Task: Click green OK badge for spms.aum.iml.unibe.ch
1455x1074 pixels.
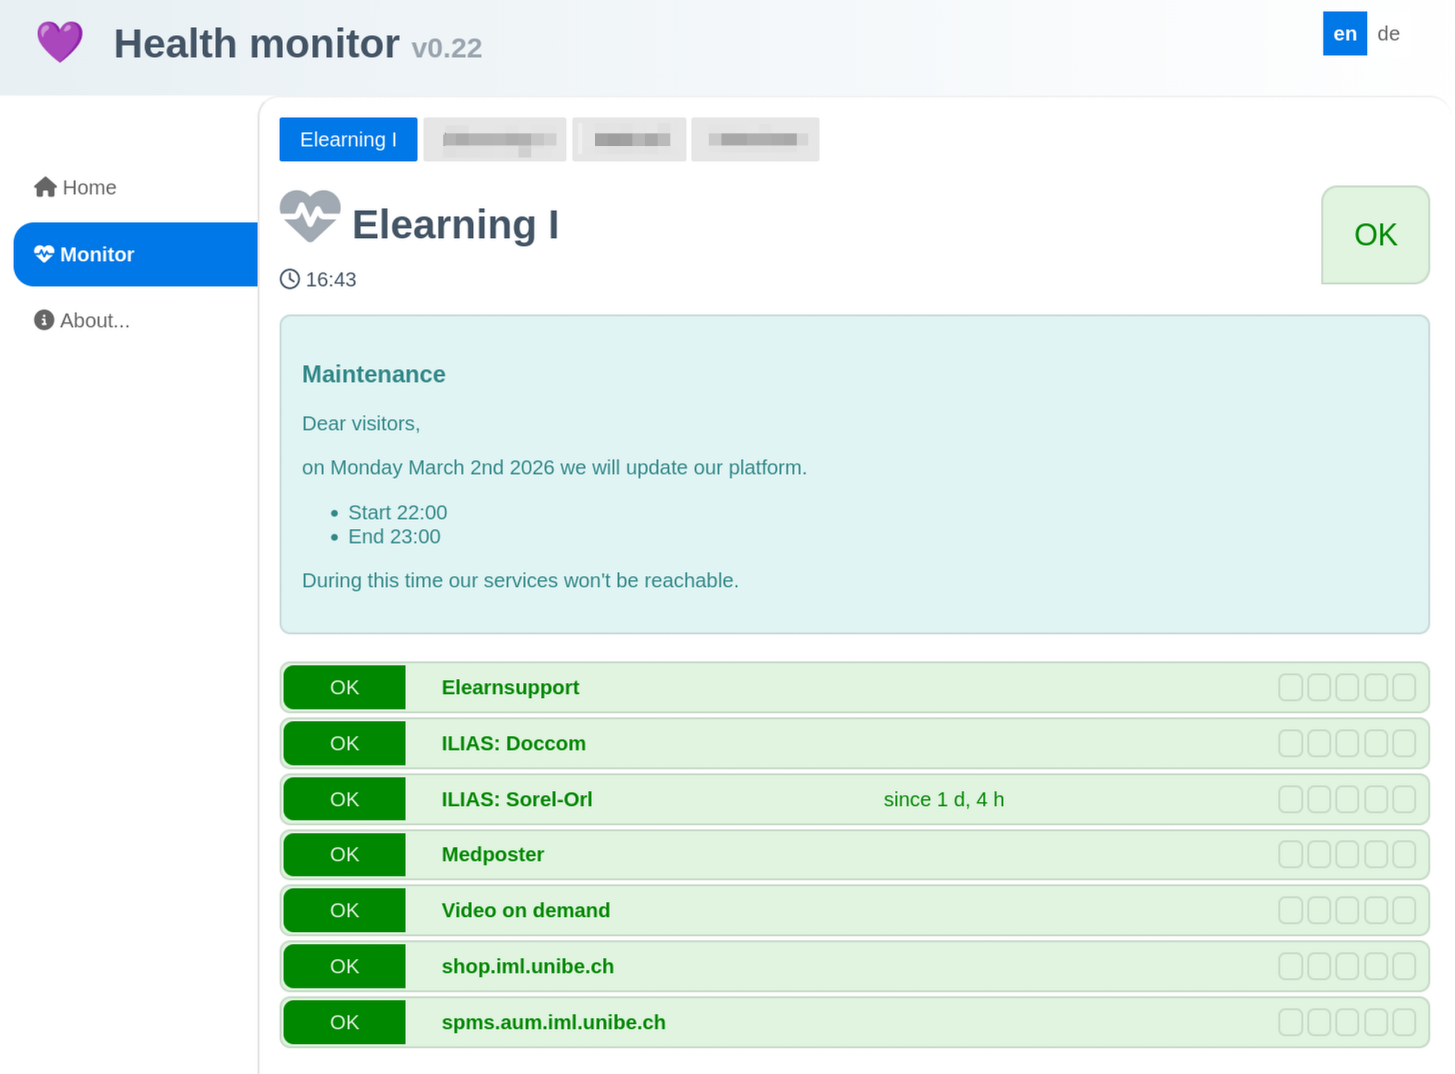Action: tap(344, 1022)
